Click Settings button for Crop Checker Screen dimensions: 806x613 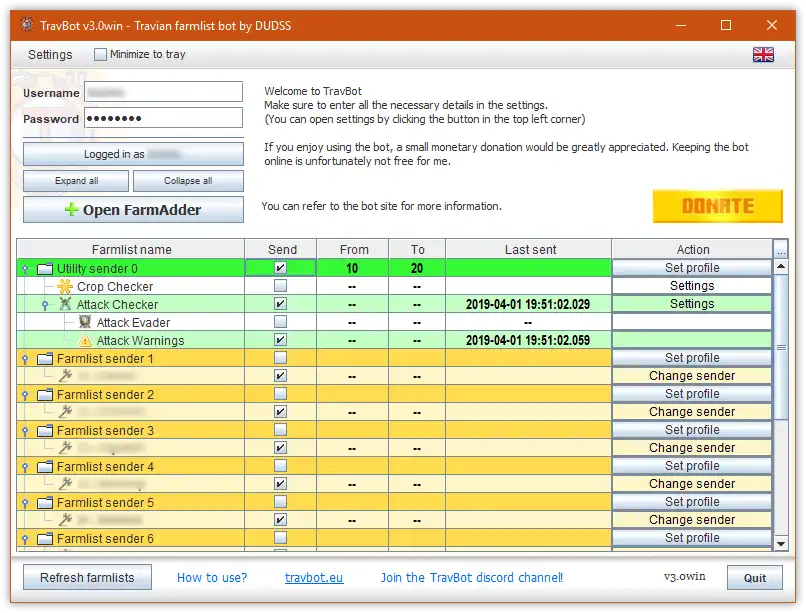[692, 286]
